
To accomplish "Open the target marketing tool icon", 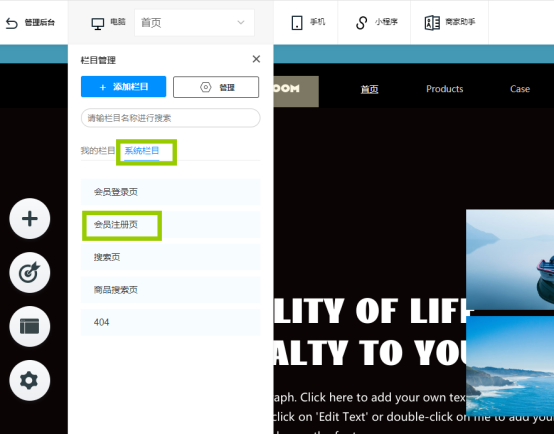I will [30, 272].
